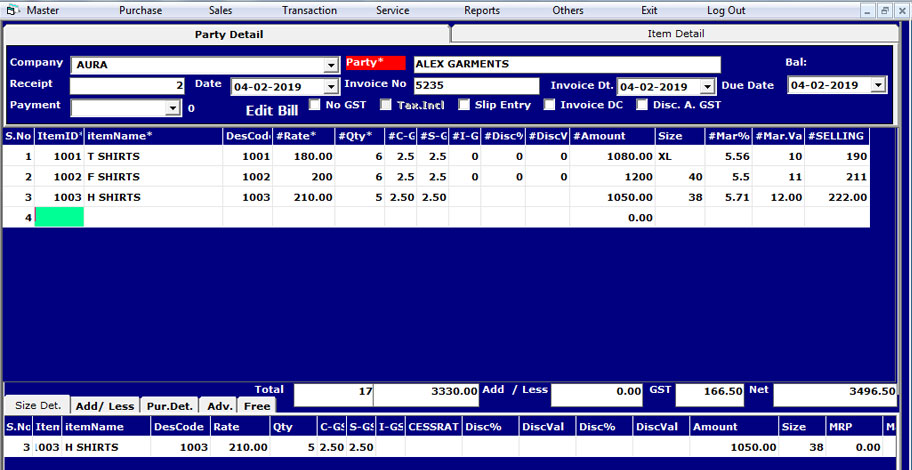Click the Invoice No field 5235
The width and height of the screenshot is (912, 470).
click(x=477, y=86)
